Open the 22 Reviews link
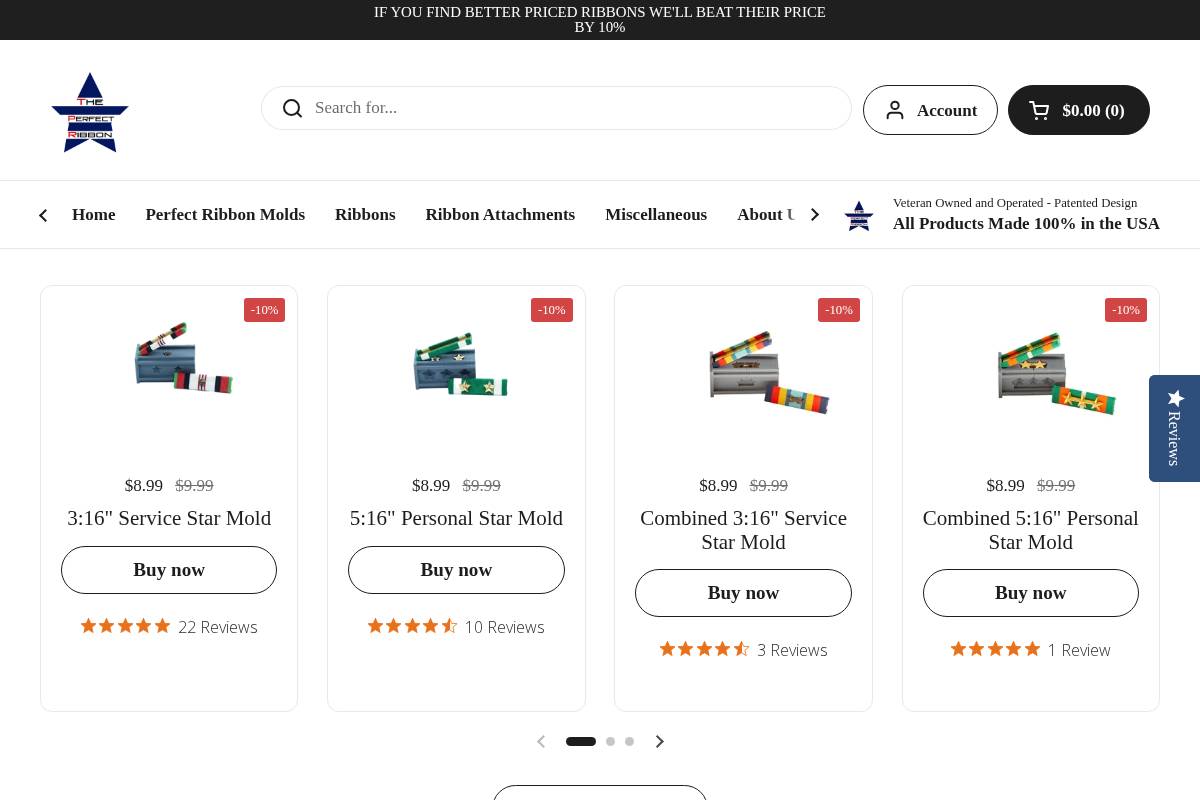This screenshot has height=800, width=1200. click(218, 627)
